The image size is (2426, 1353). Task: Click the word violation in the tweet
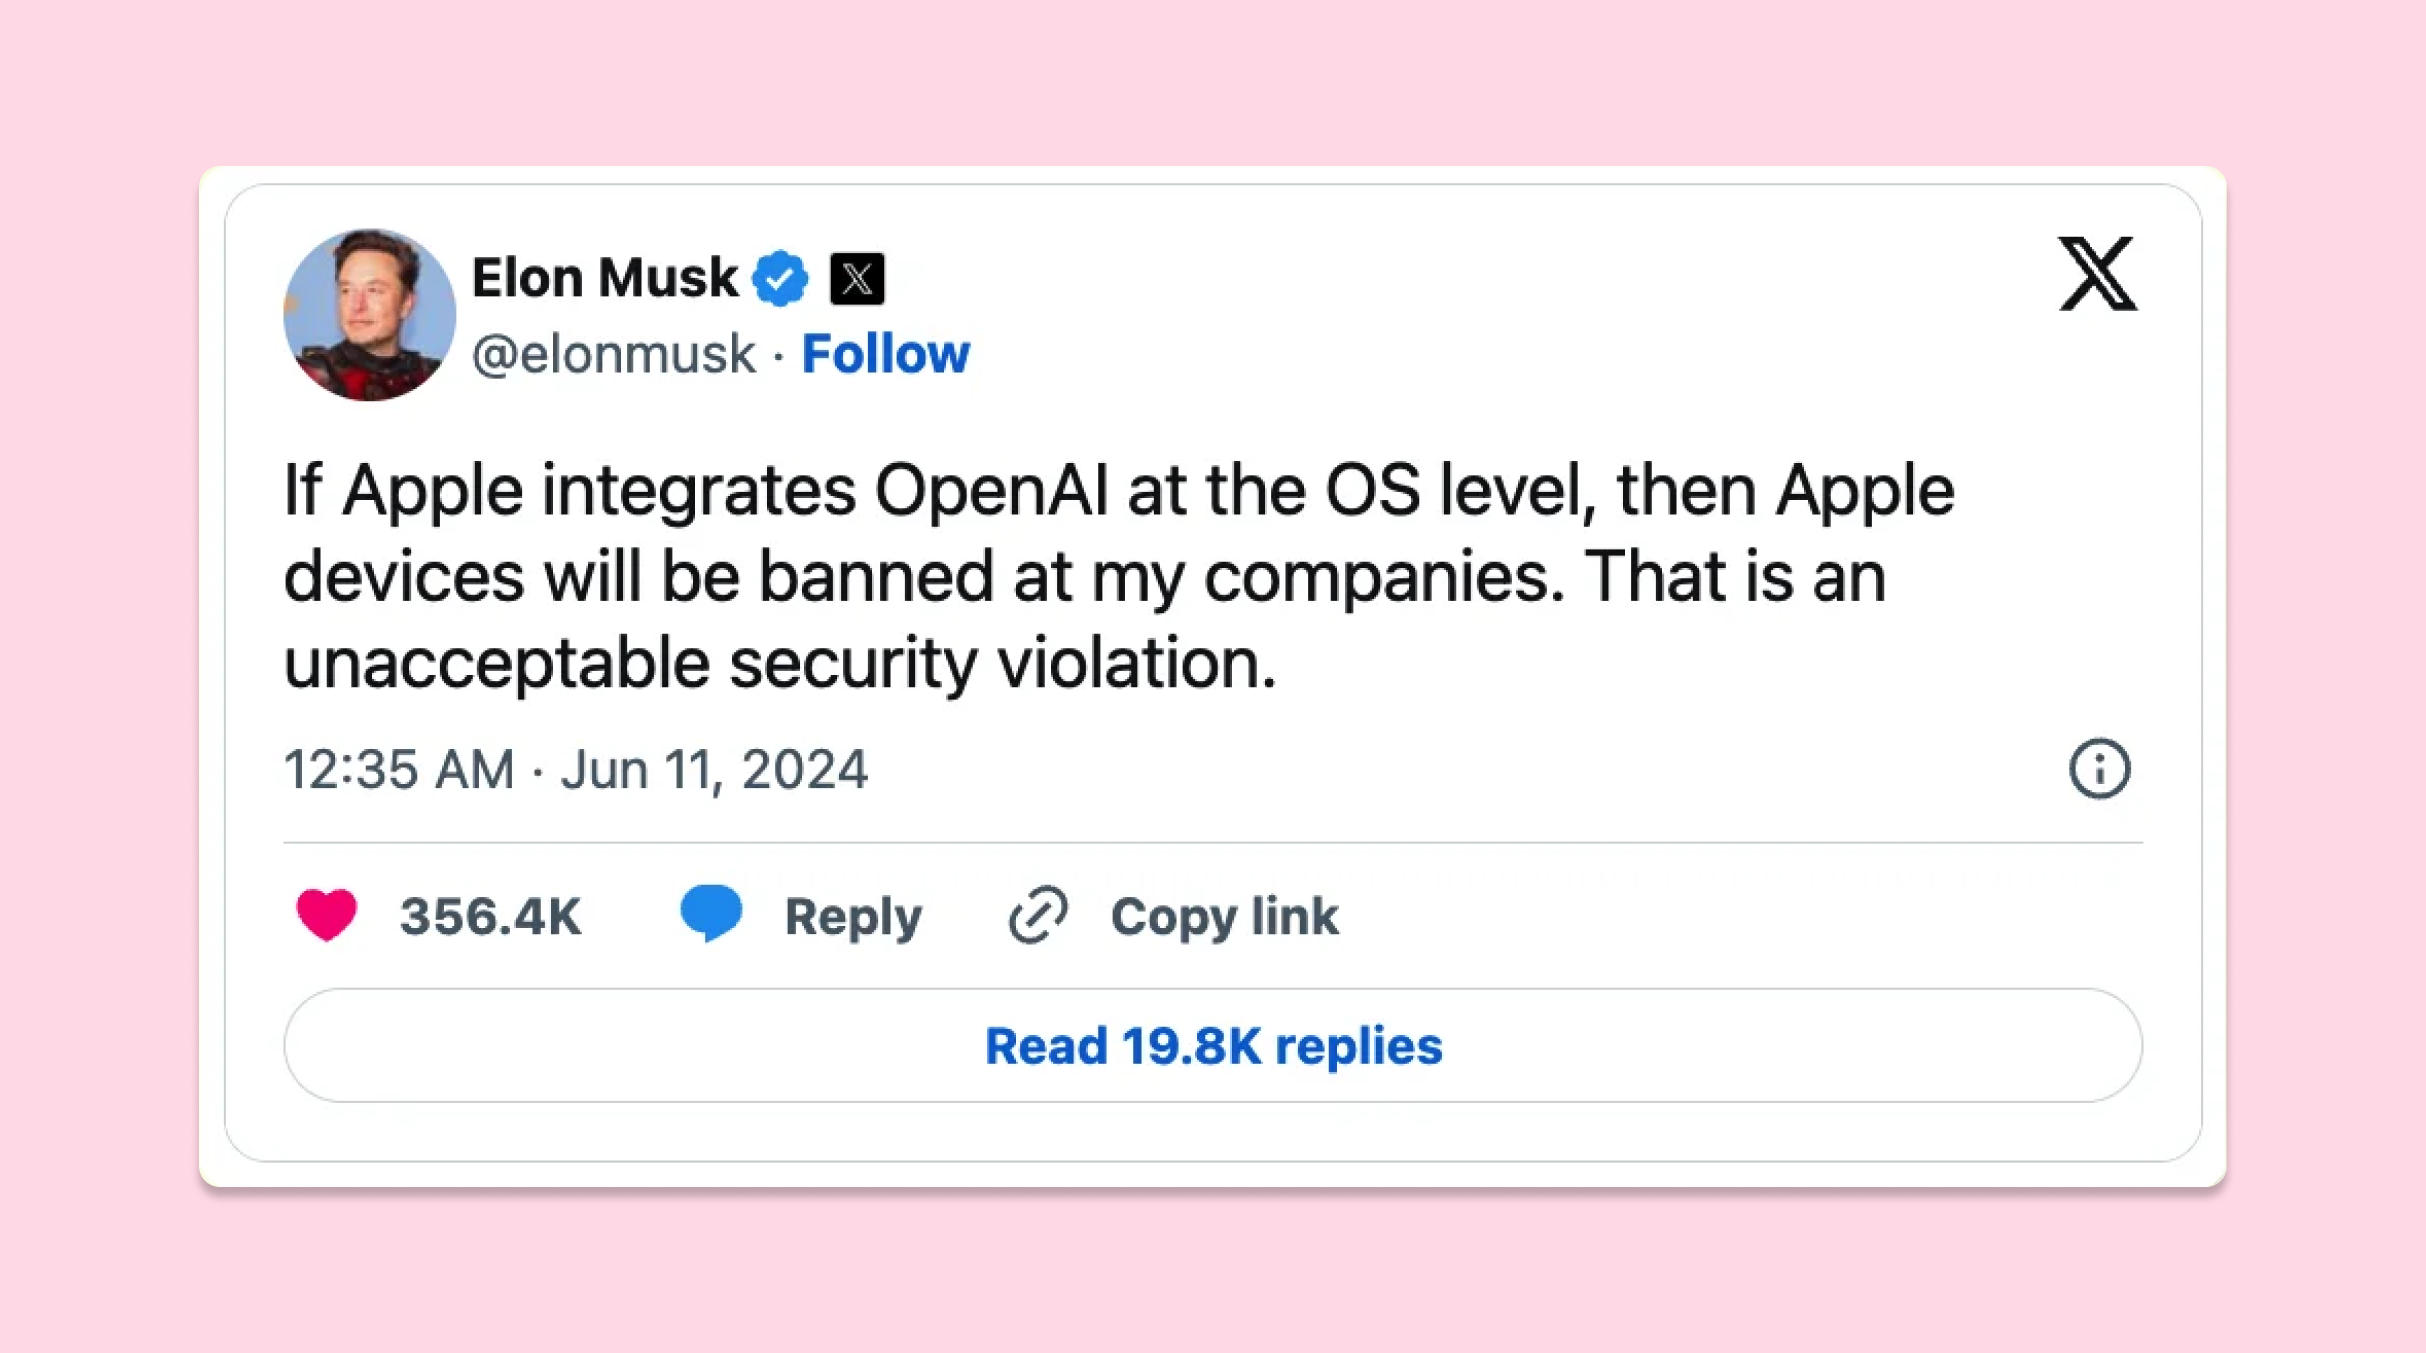coord(1136,663)
